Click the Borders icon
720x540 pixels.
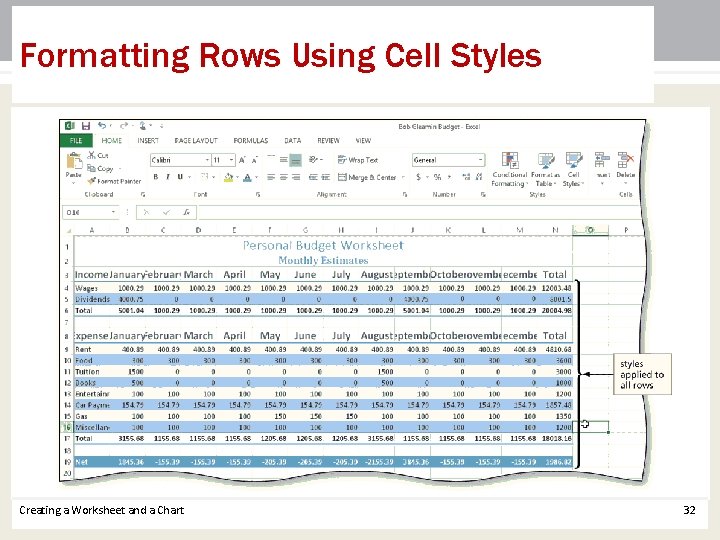point(205,177)
